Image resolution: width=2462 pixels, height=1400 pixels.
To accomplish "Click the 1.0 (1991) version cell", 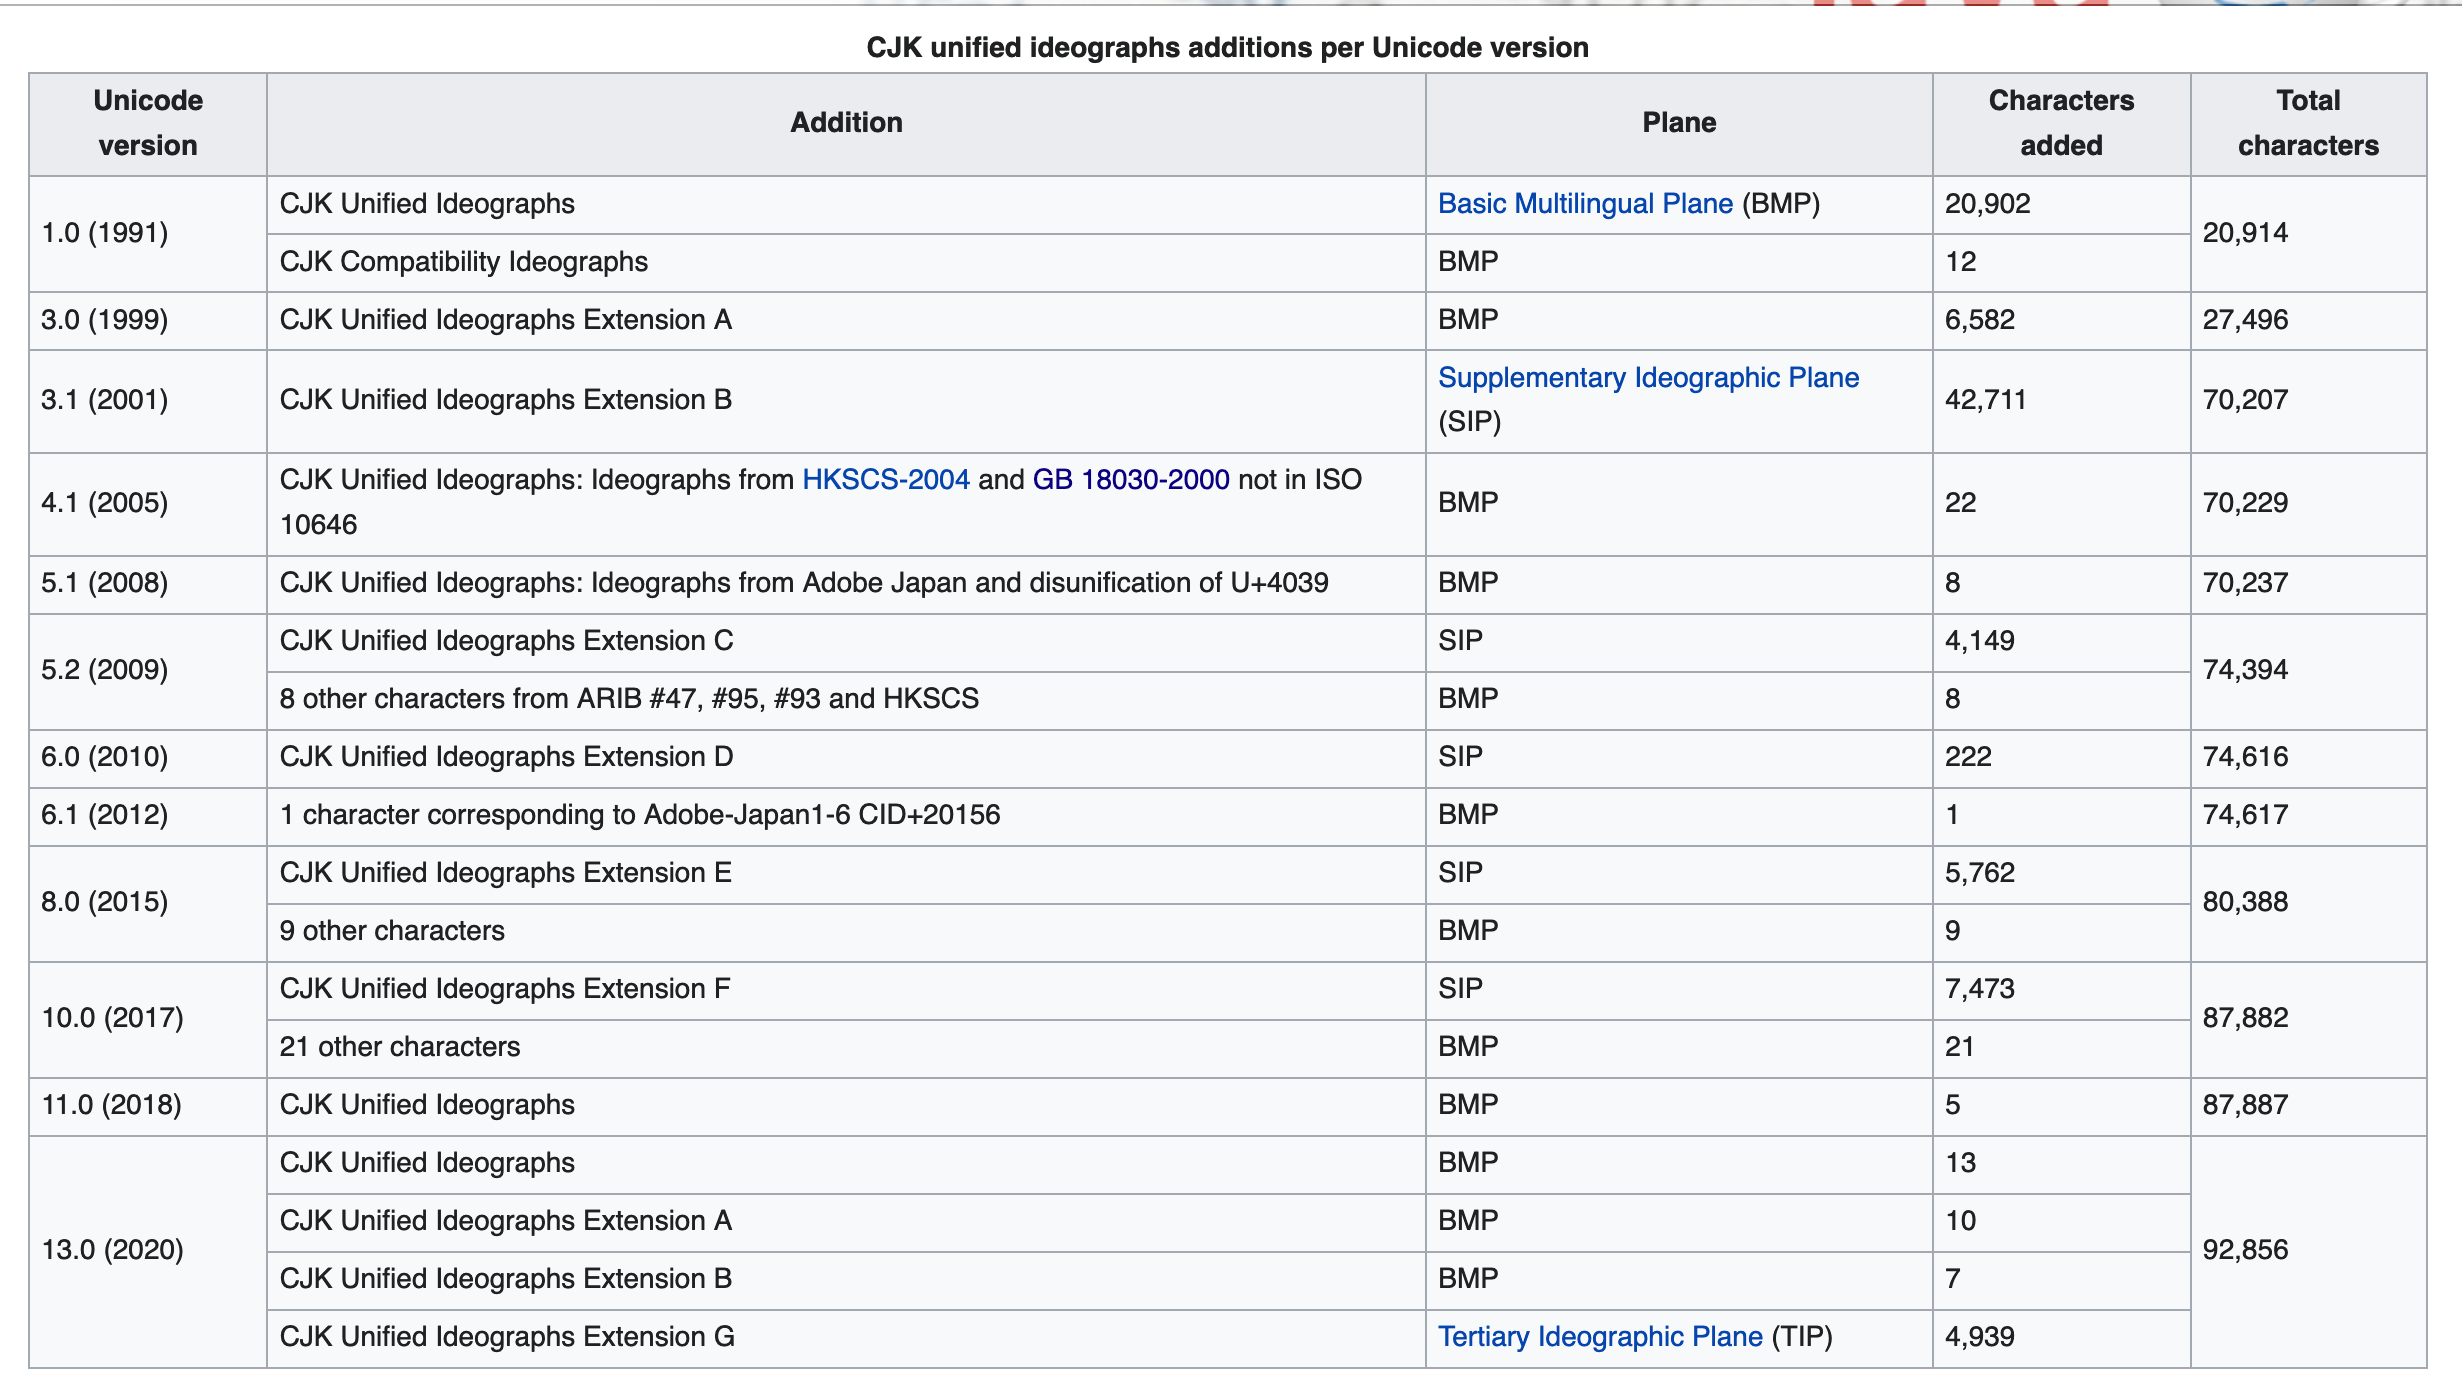I will pos(105,233).
